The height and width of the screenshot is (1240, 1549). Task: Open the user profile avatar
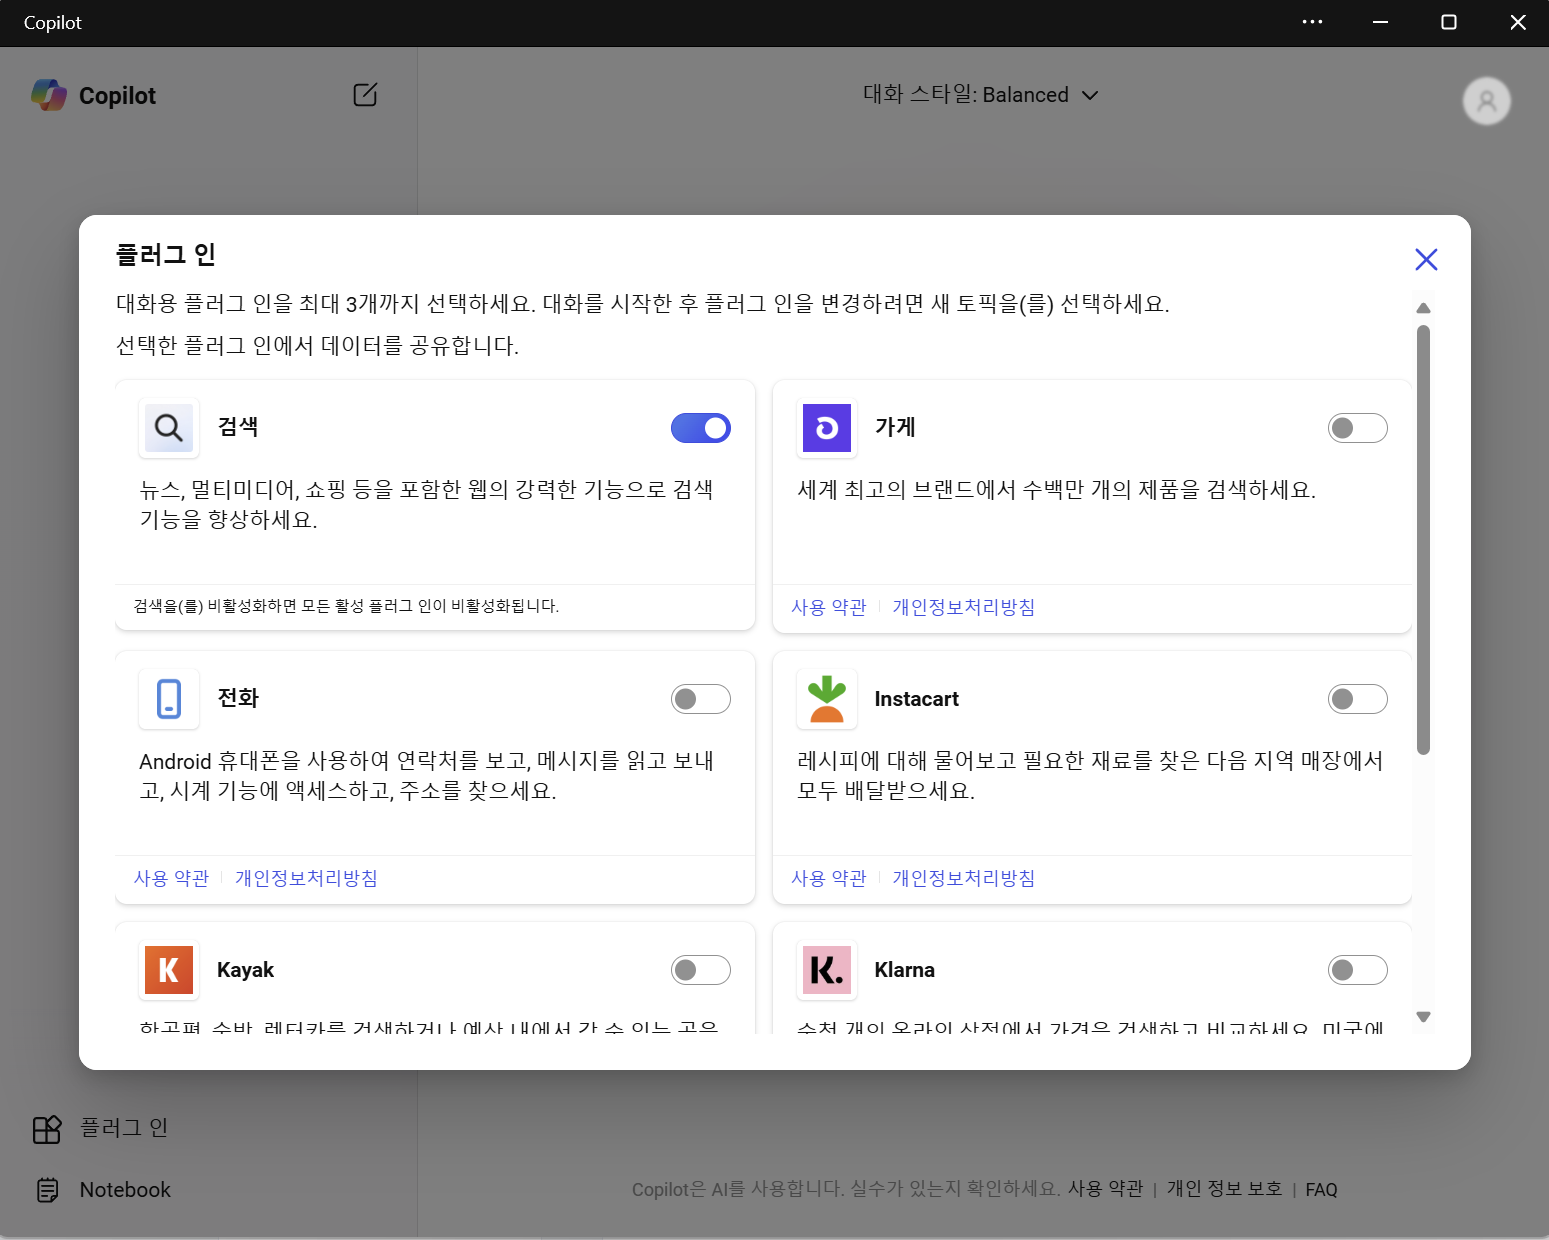pyautogui.click(x=1486, y=101)
